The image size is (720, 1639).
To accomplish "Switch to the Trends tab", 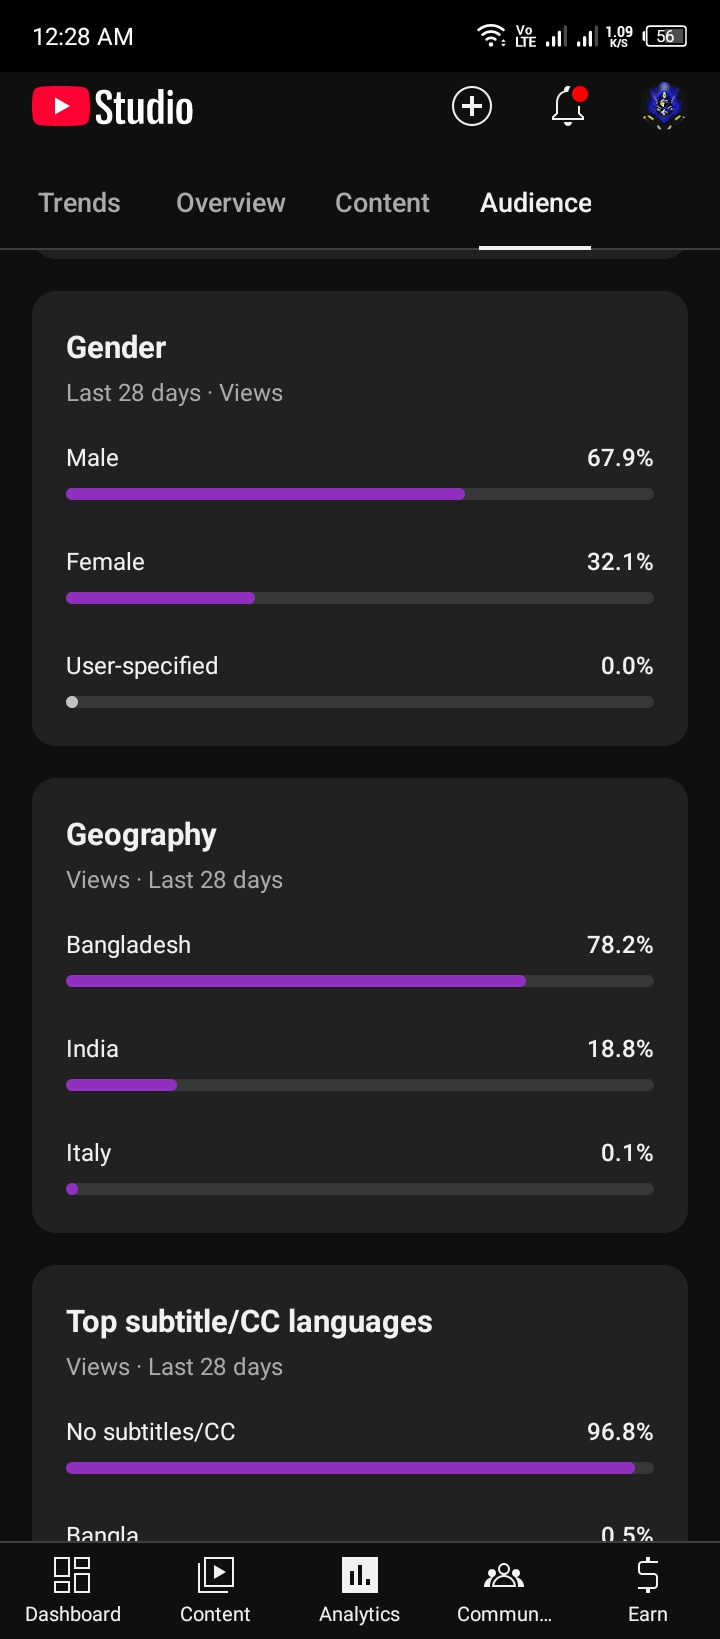I will click(79, 203).
